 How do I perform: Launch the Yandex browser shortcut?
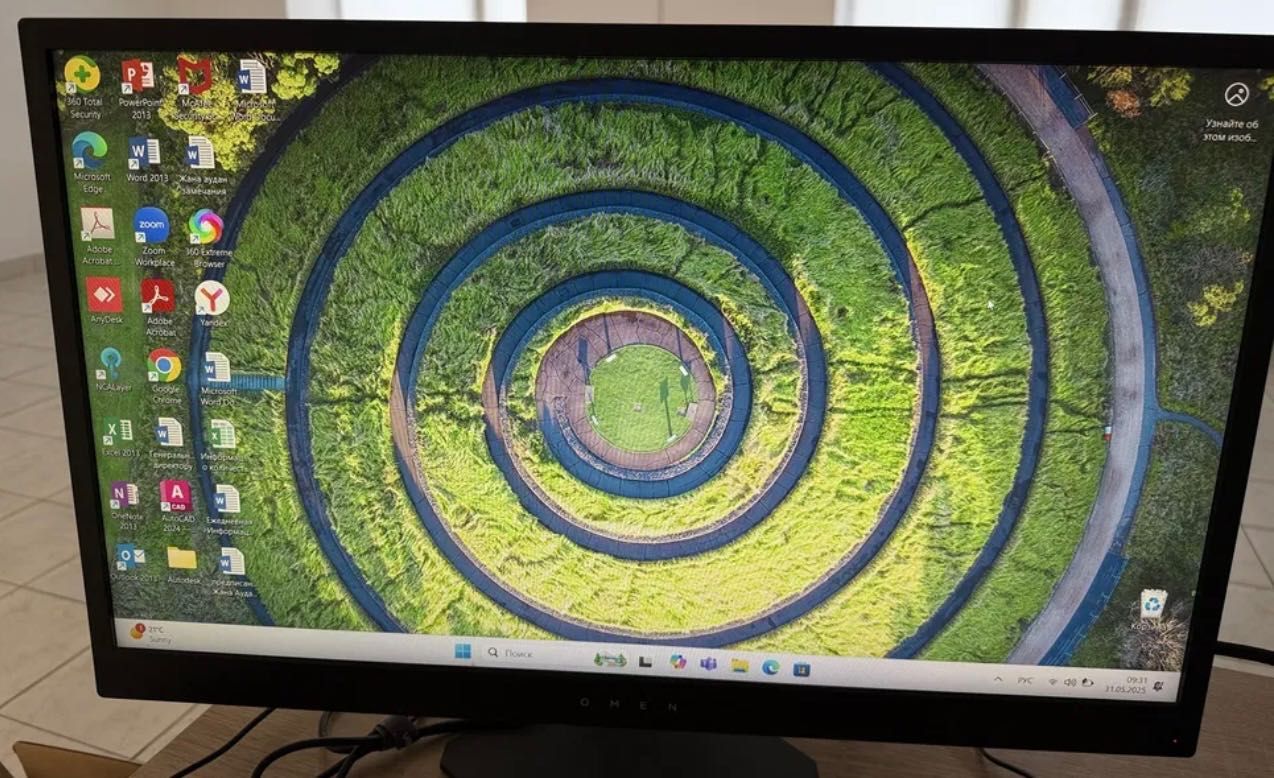click(x=212, y=303)
